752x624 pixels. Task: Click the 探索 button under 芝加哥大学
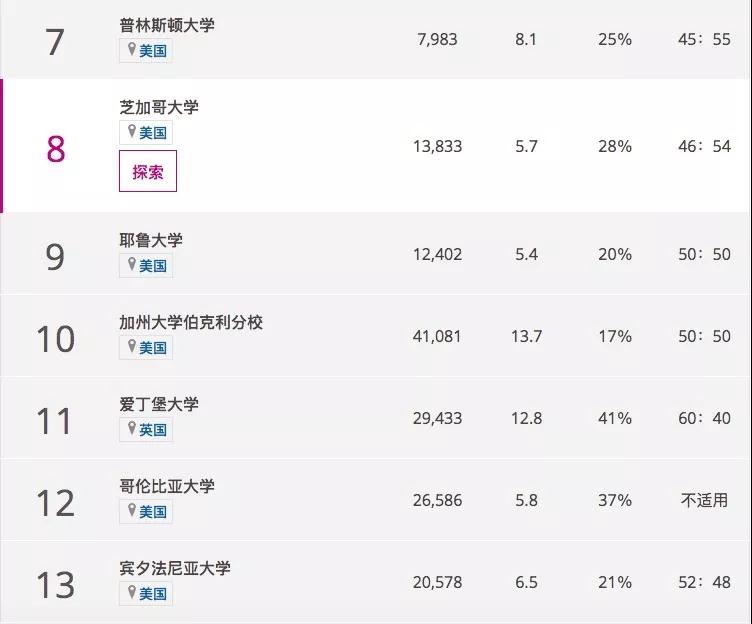click(x=148, y=171)
